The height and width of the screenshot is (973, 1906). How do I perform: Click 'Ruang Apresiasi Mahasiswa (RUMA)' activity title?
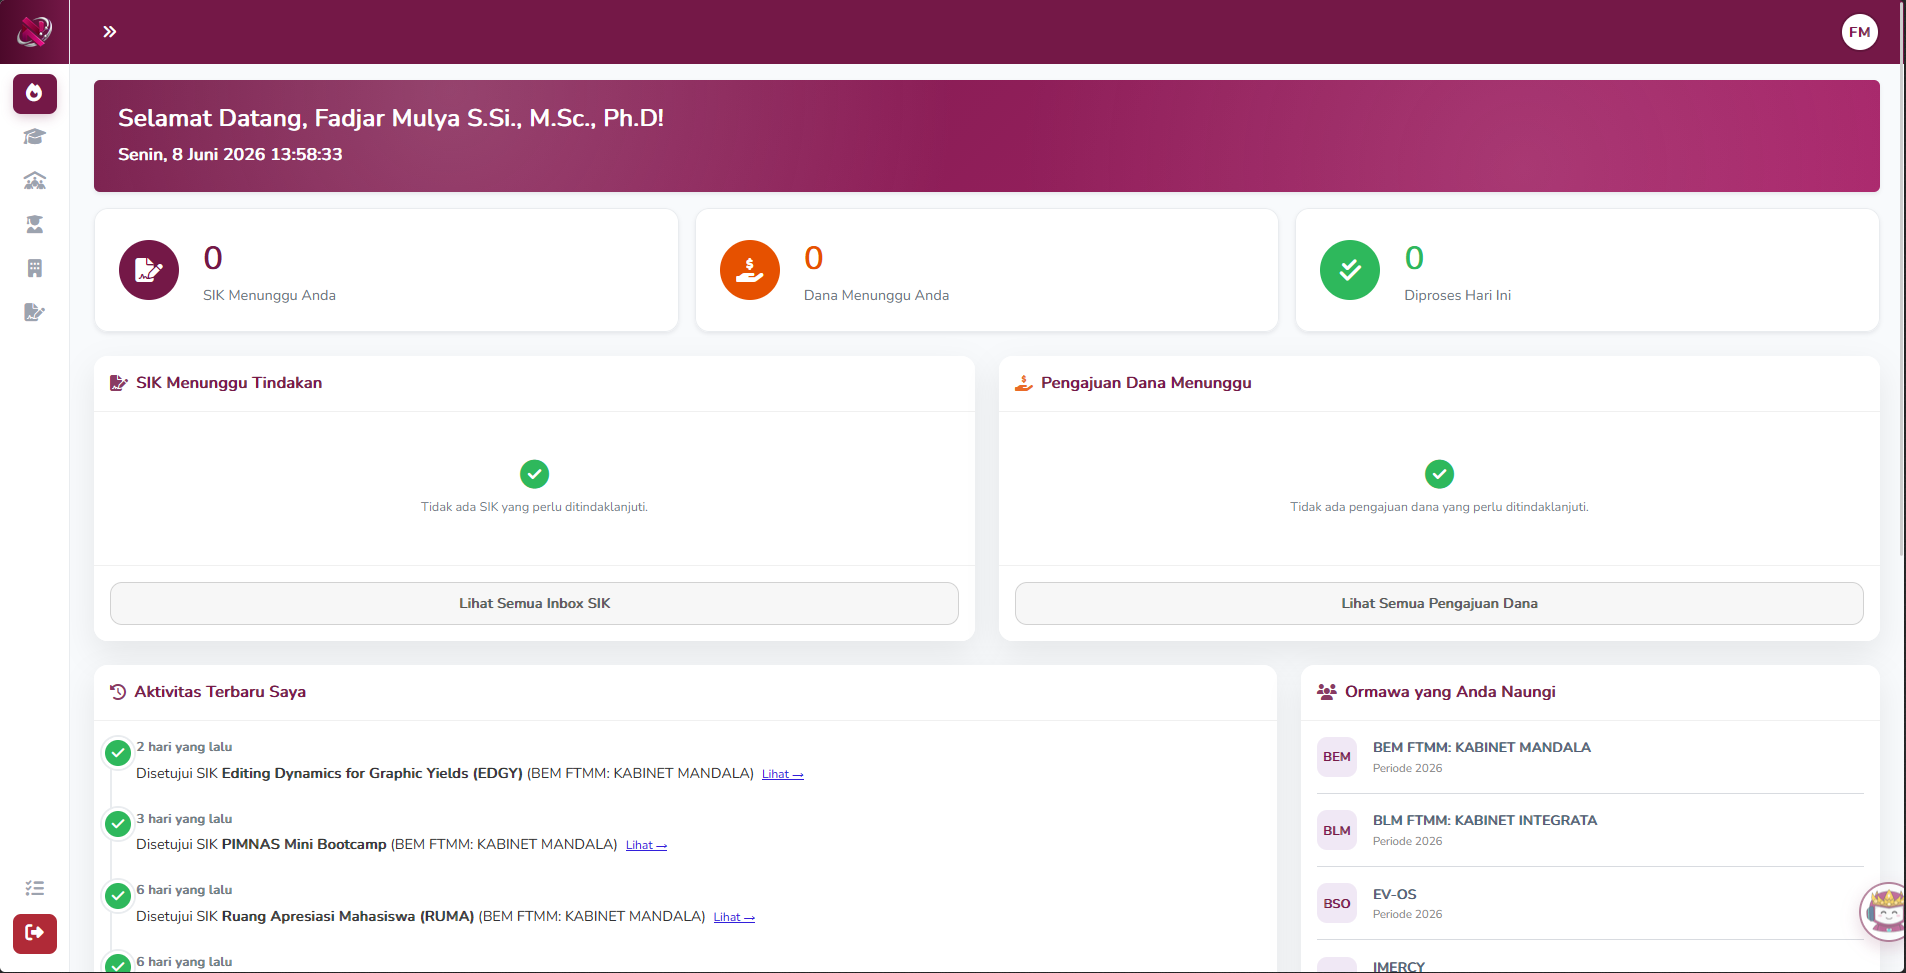(x=348, y=916)
